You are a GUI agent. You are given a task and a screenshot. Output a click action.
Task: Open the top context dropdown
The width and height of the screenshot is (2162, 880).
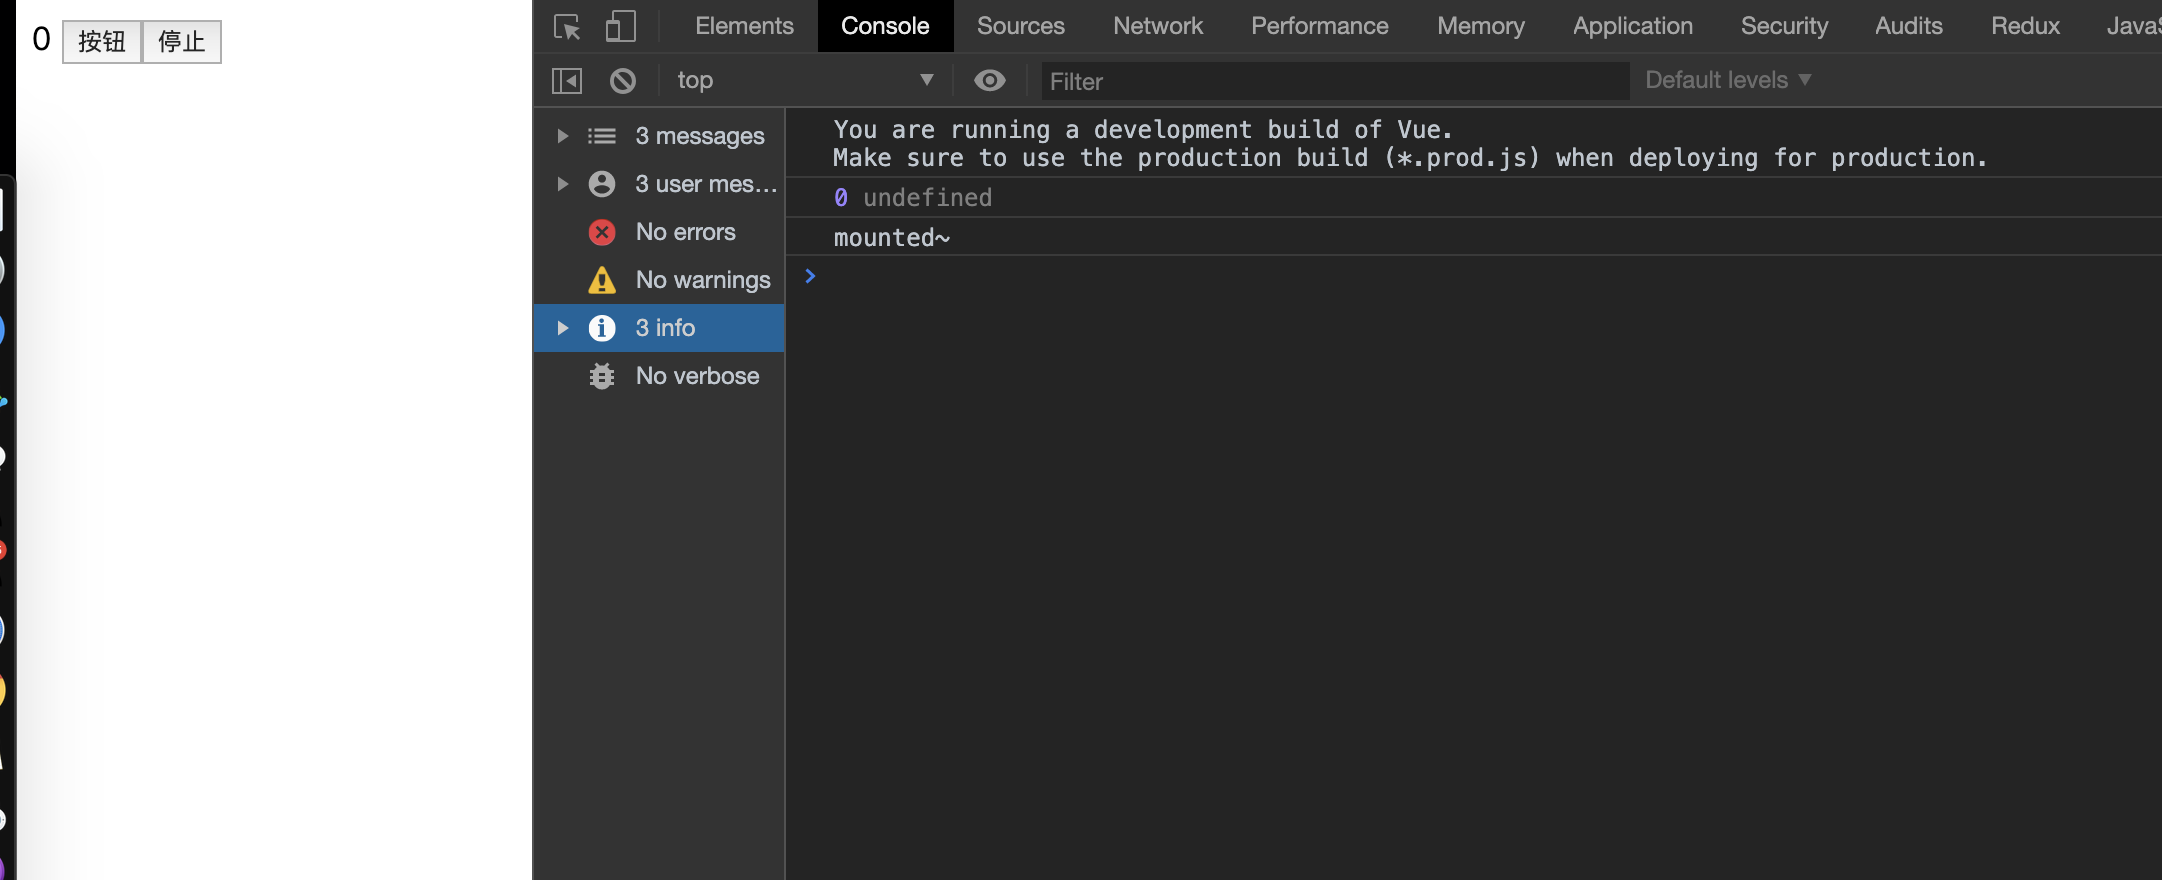(x=804, y=81)
